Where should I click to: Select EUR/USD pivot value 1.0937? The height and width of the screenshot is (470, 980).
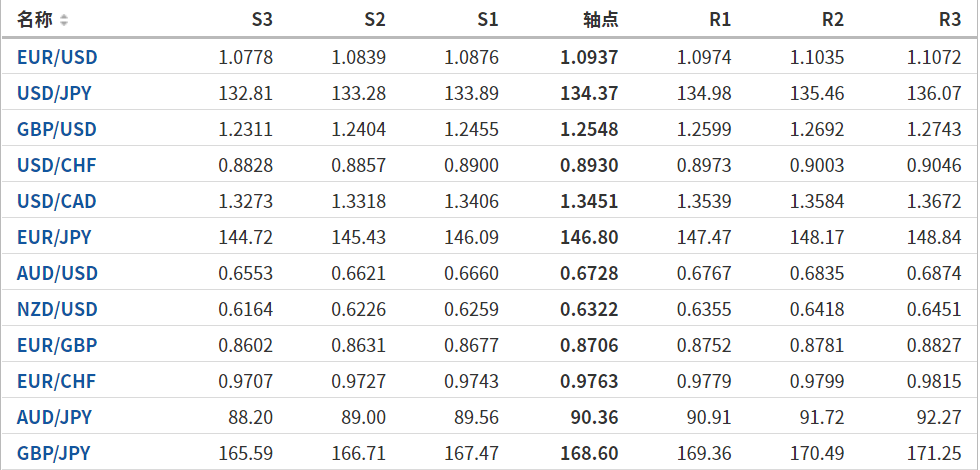tap(589, 58)
